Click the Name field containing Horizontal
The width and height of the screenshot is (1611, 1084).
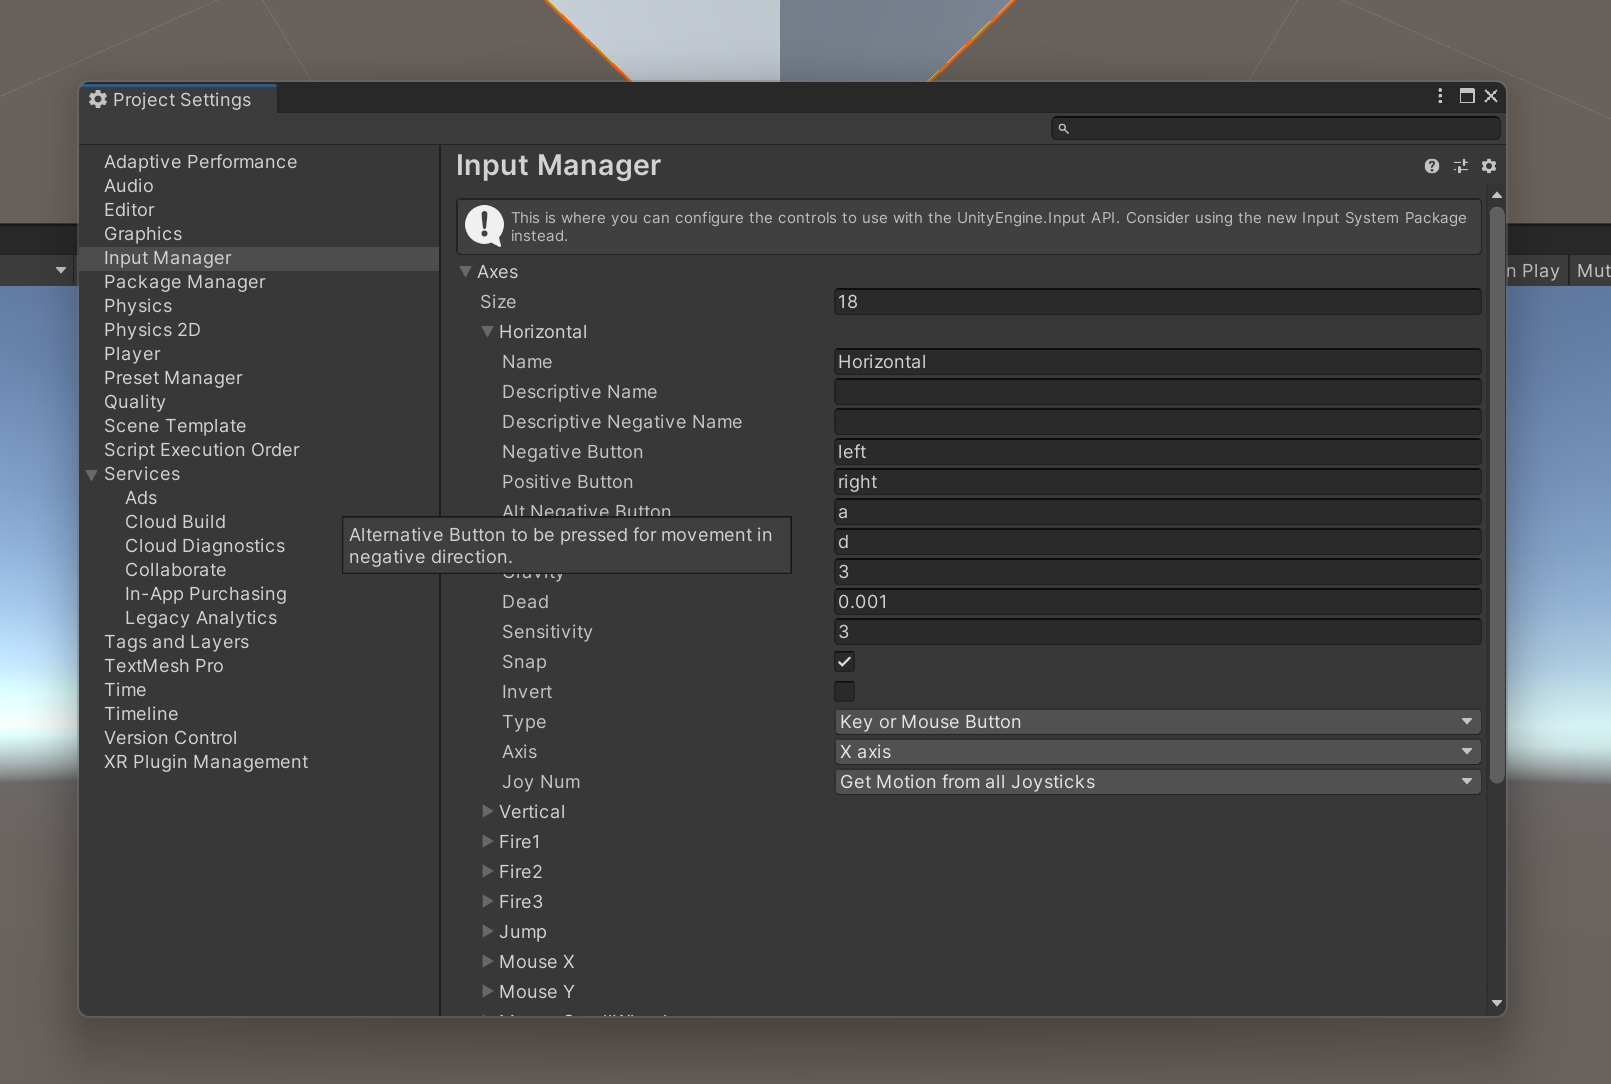tap(1158, 361)
